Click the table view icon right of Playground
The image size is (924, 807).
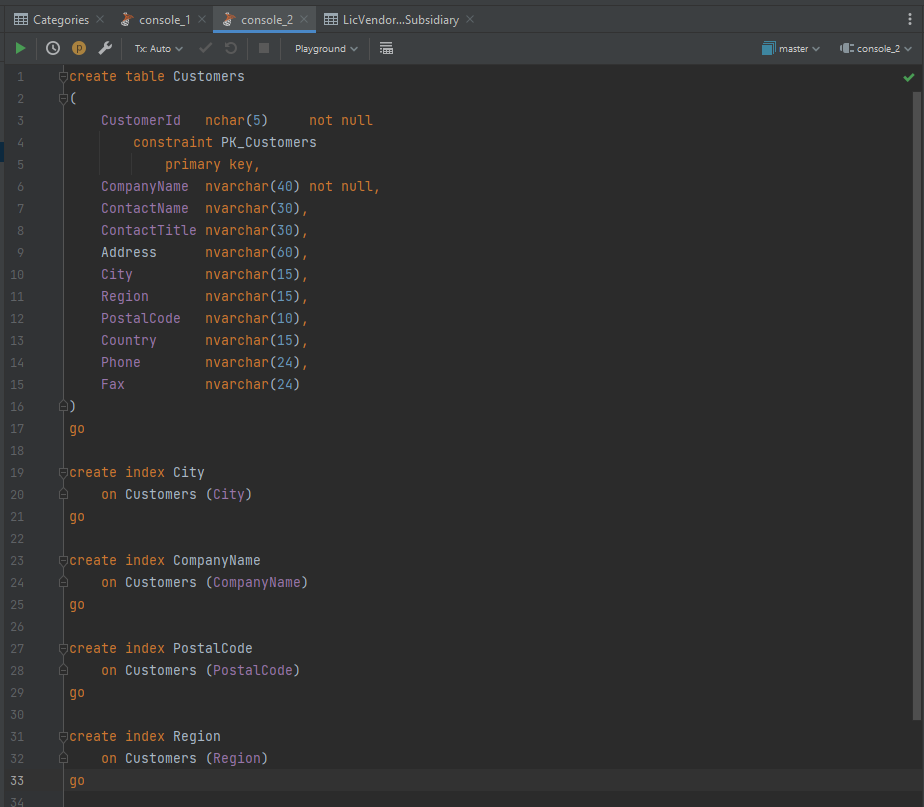(x=386, y=48)
